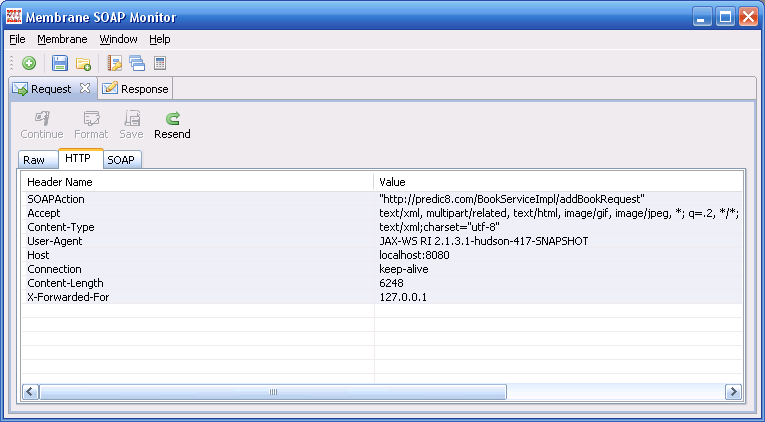Switch to the Response tab
This screenshot has height=422, width=765.
point(135,89)
